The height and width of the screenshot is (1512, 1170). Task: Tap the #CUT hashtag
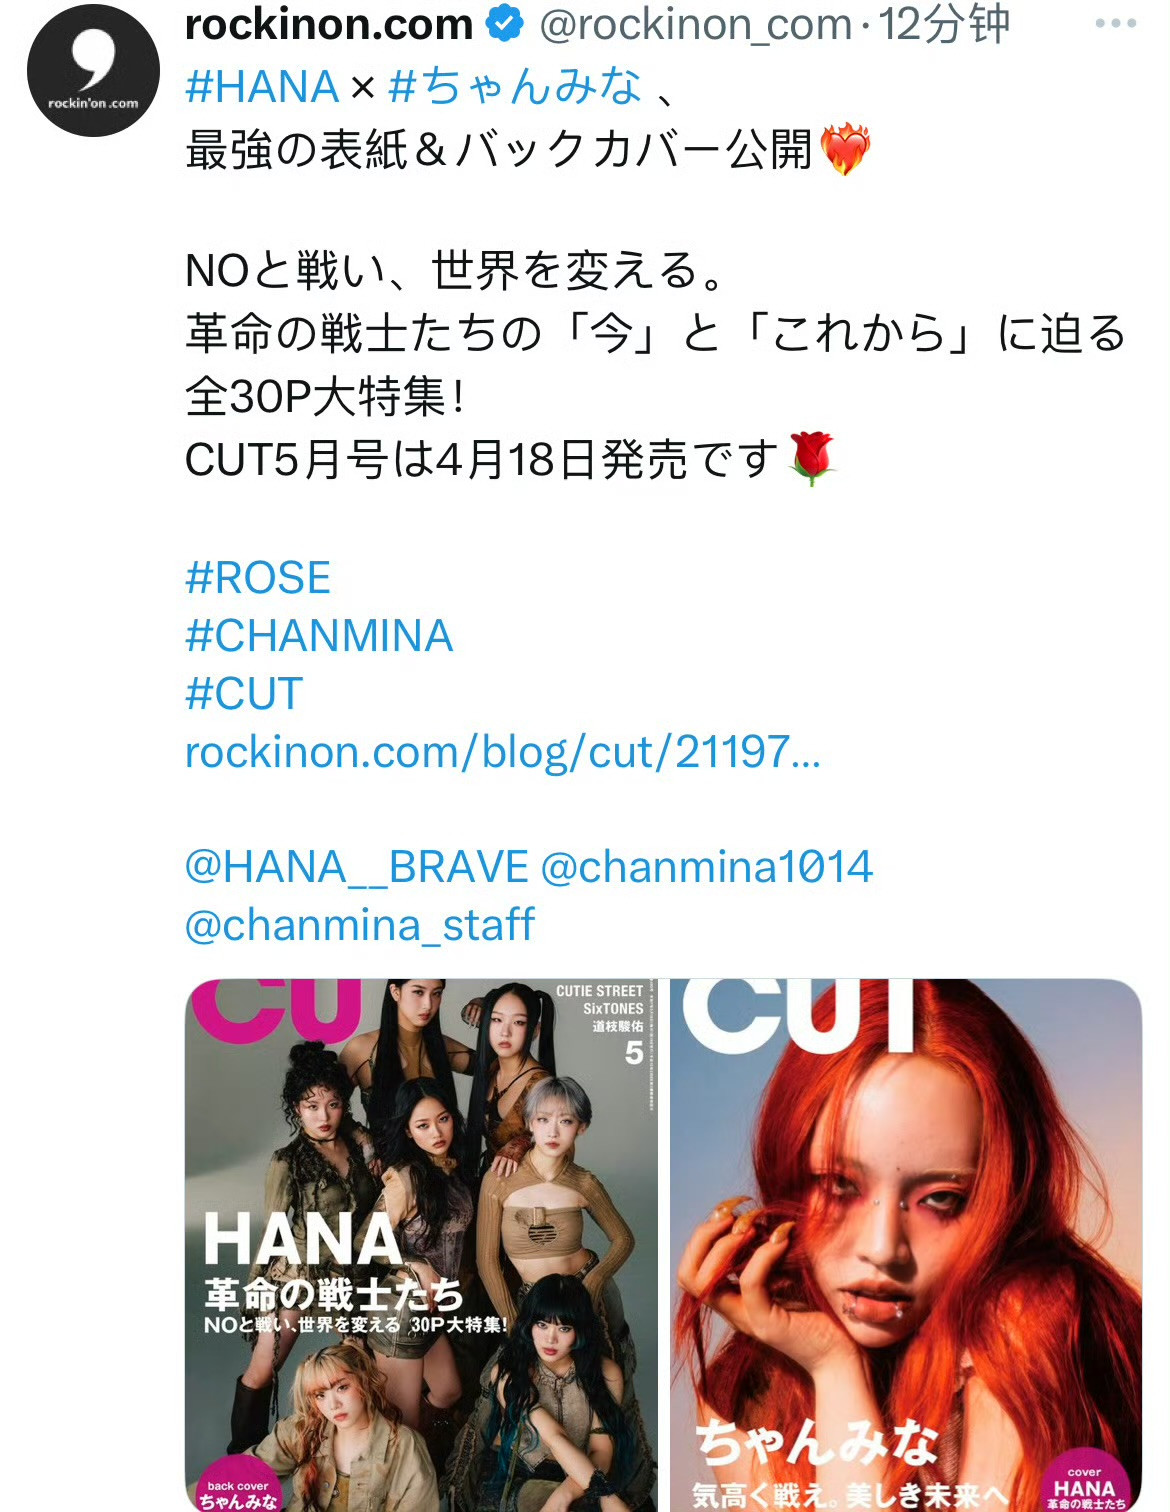tap(244, 694)
